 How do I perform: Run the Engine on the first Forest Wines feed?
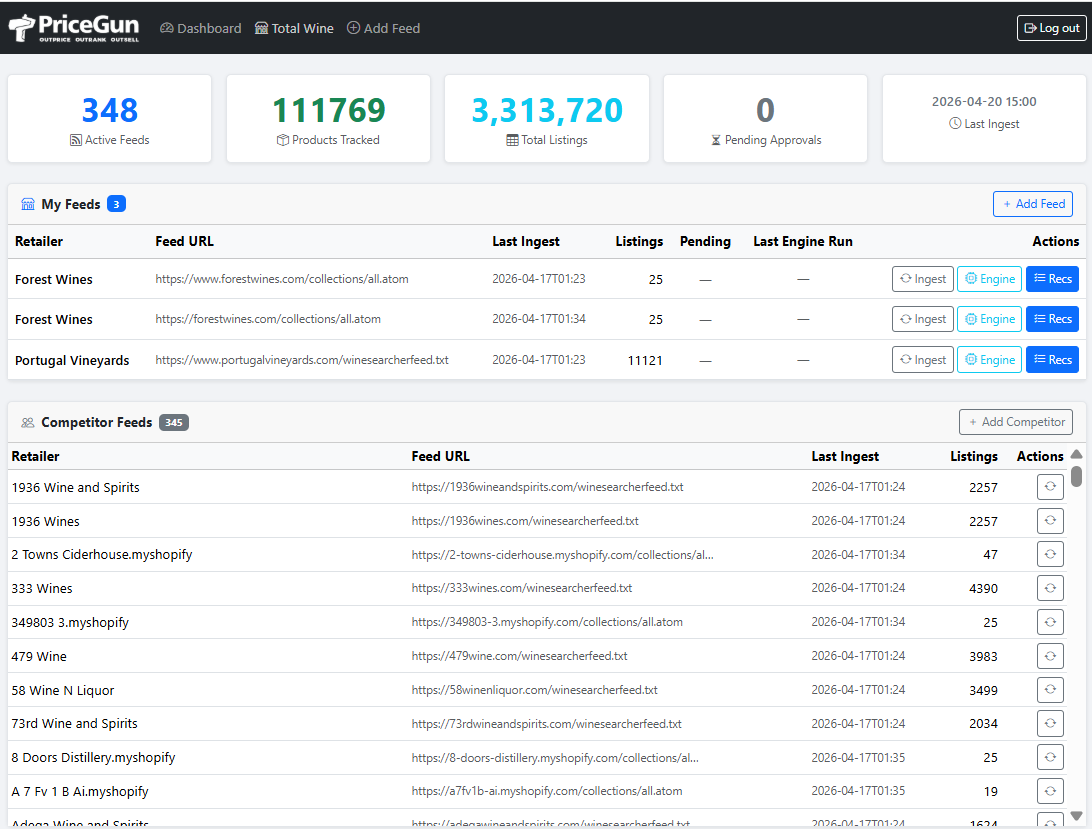(x=989, y=279)
